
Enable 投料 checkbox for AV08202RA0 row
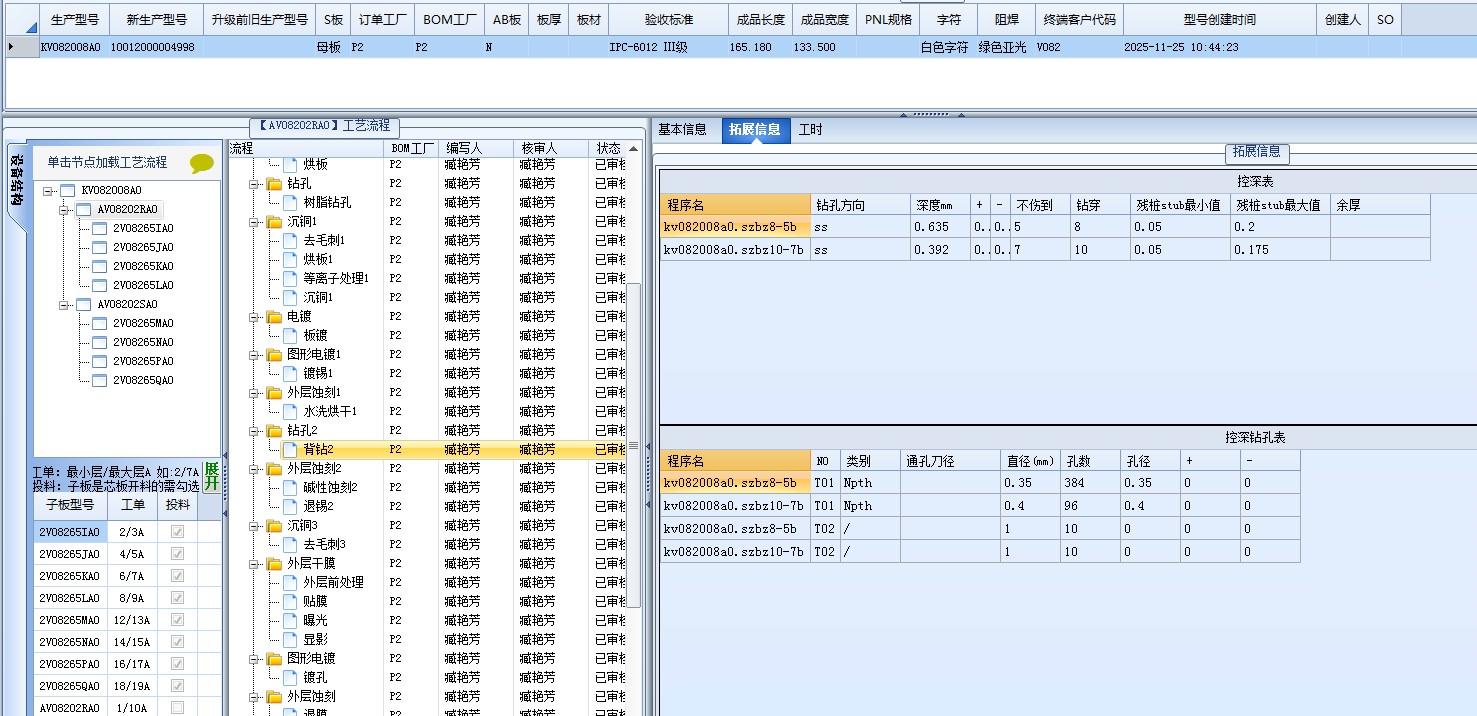point(177,708)
